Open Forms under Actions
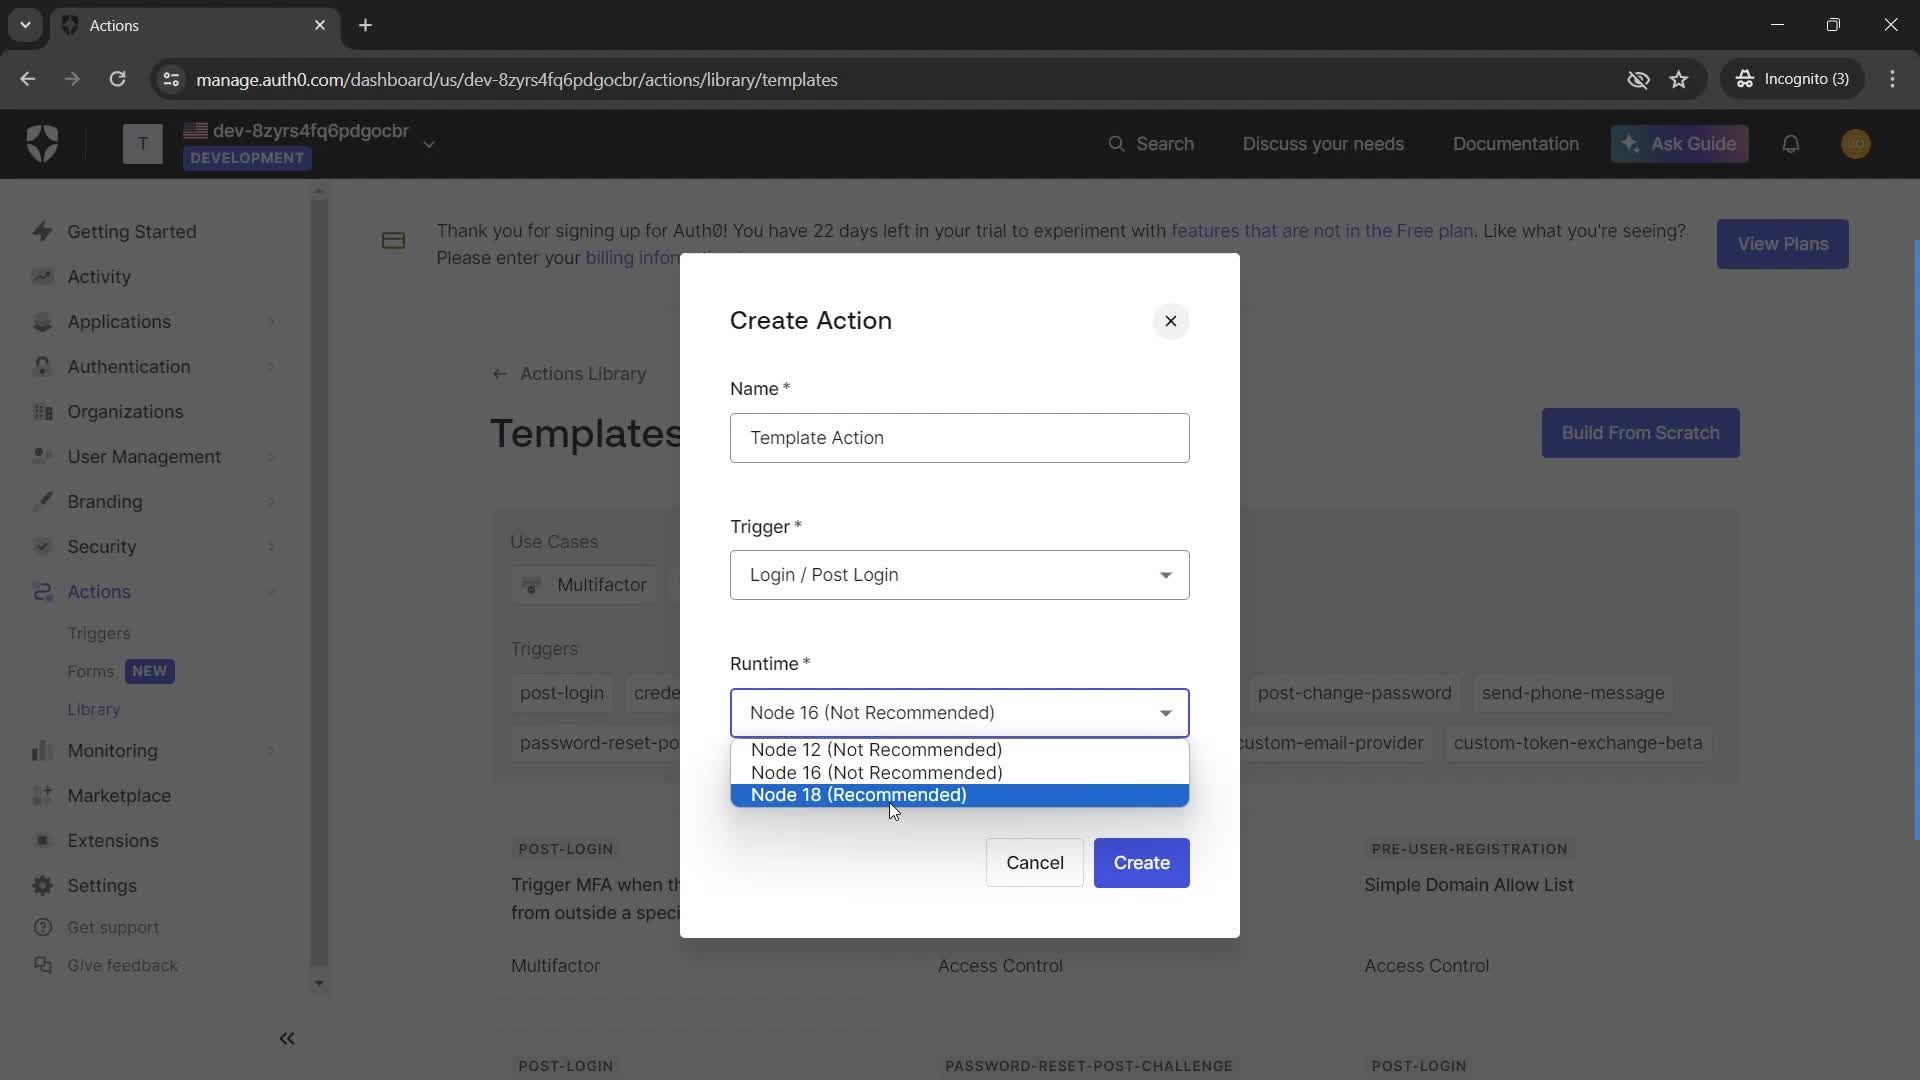 pos(90,672)
